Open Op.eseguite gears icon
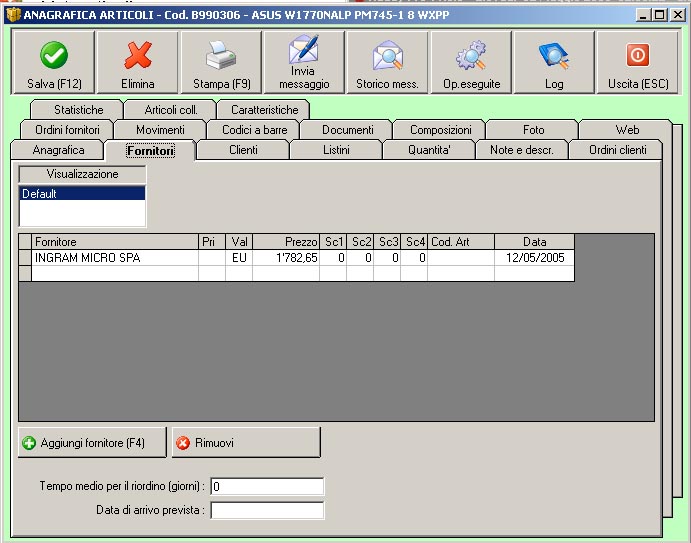Screen dimensions: 691x543 point(471,55)
